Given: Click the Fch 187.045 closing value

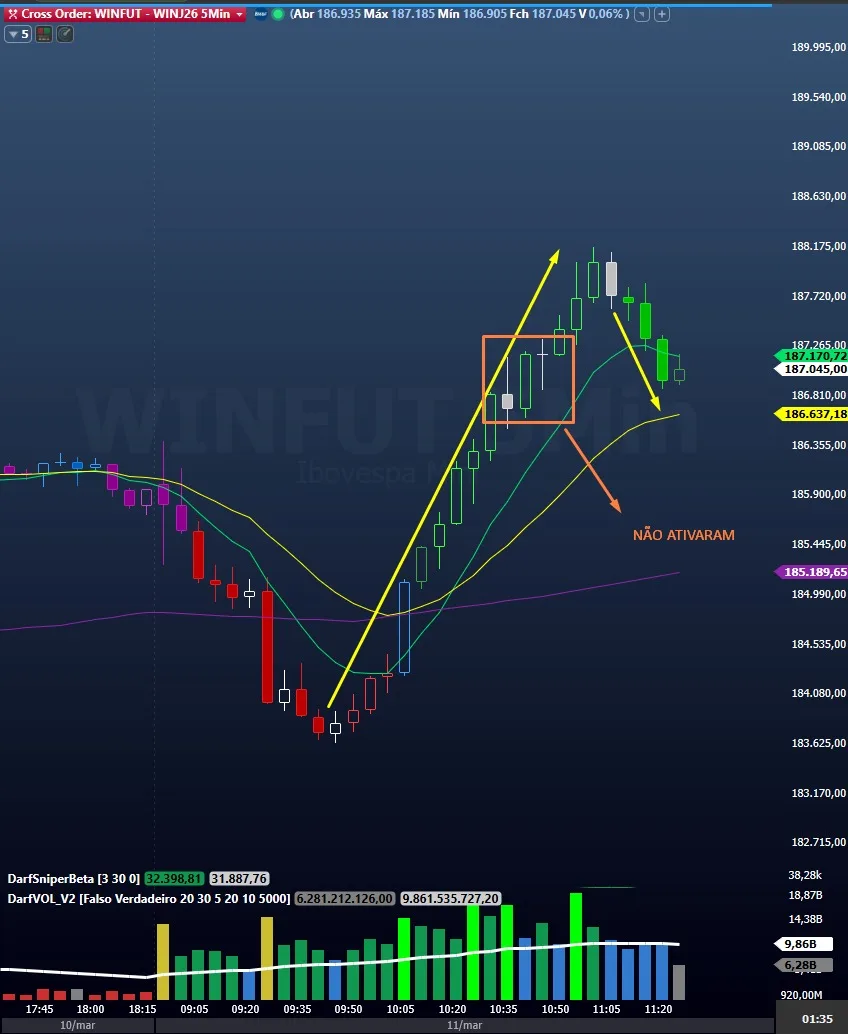Looking at the screenshot, I should click(x=543, y=14).
